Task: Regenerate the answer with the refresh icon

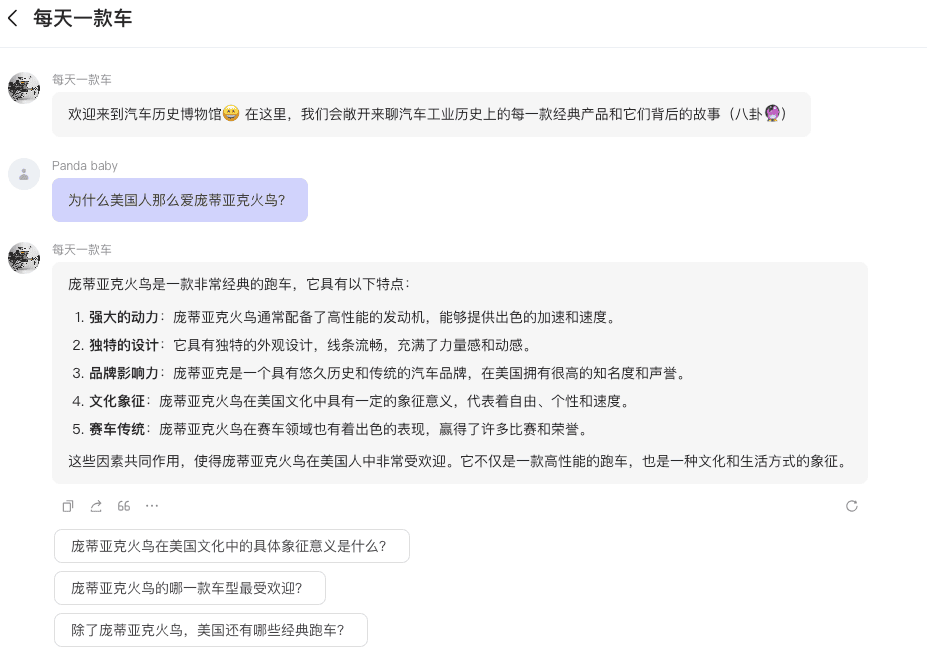Action: coord(852,506)
